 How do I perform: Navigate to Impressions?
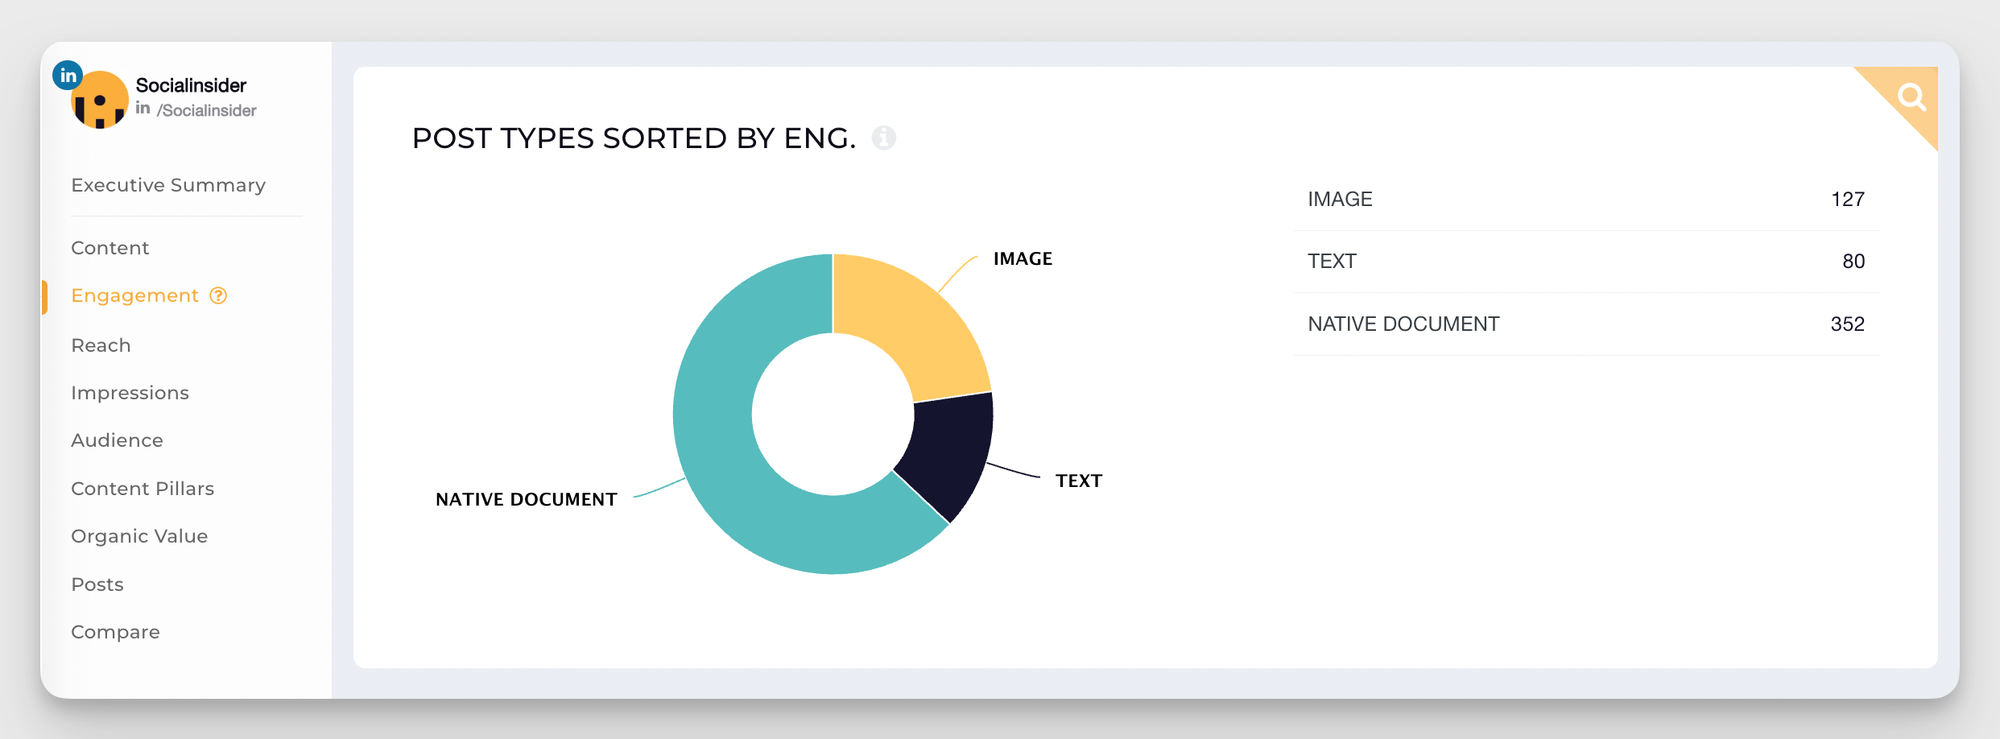click(130, 393)
